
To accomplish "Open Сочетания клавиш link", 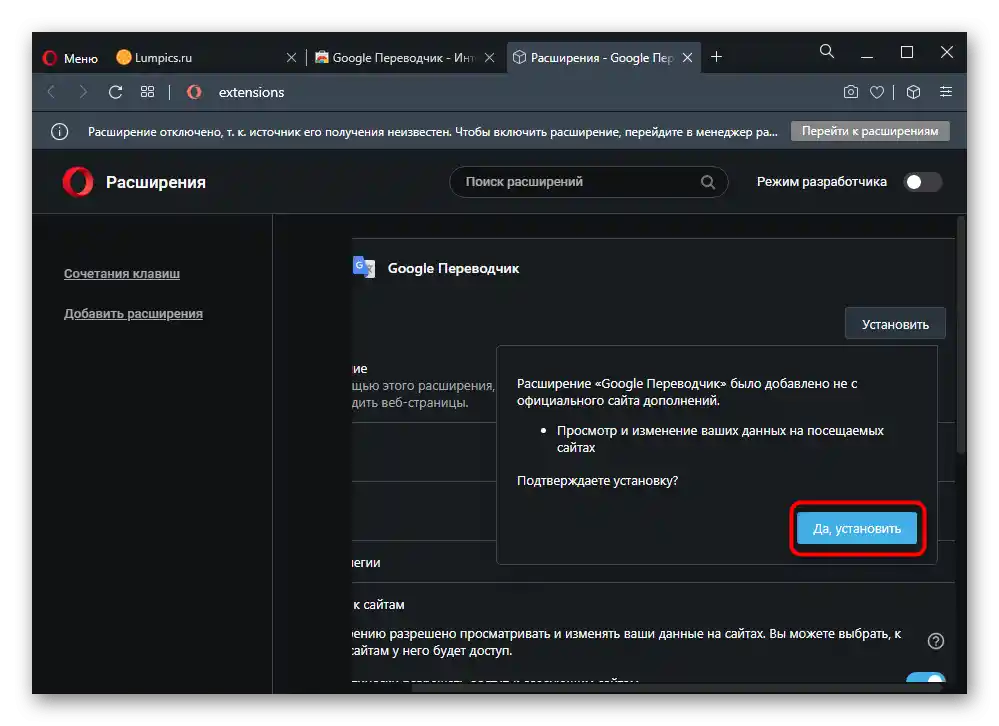I will [x=122, y=274].
